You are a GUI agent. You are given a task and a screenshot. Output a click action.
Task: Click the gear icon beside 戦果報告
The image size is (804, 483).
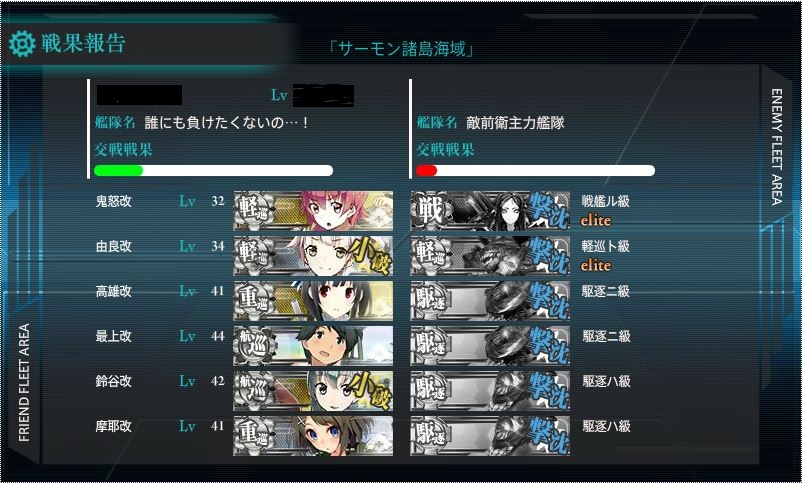(22, 44)
